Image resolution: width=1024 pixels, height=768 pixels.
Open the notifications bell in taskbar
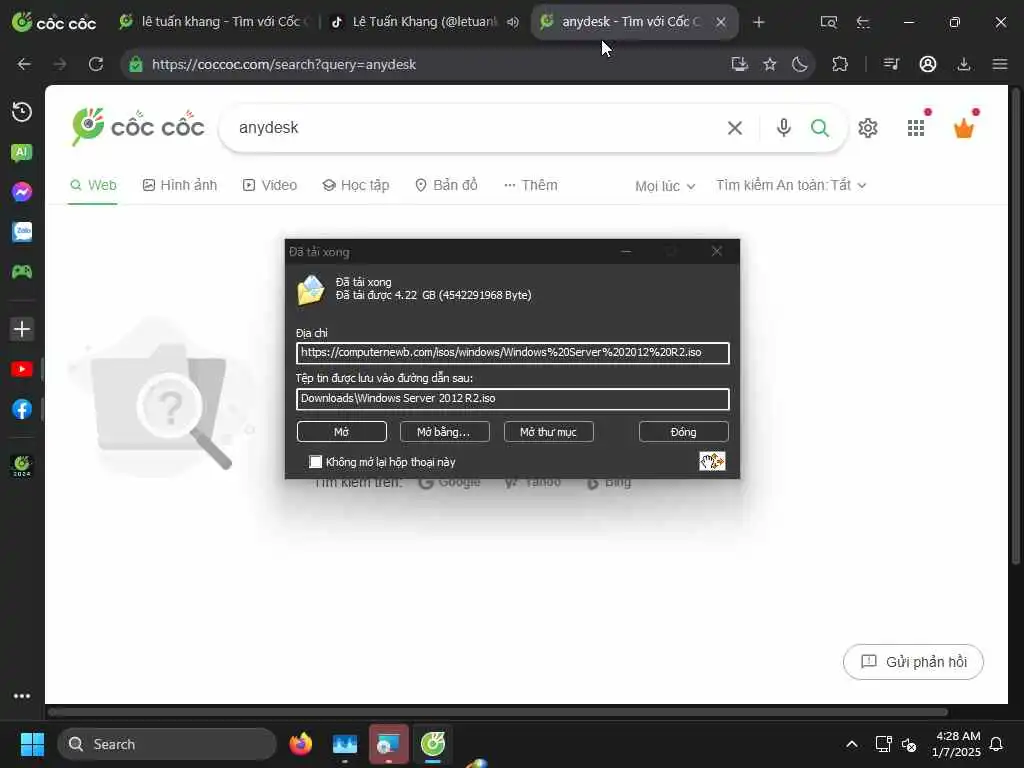(997, 744)
